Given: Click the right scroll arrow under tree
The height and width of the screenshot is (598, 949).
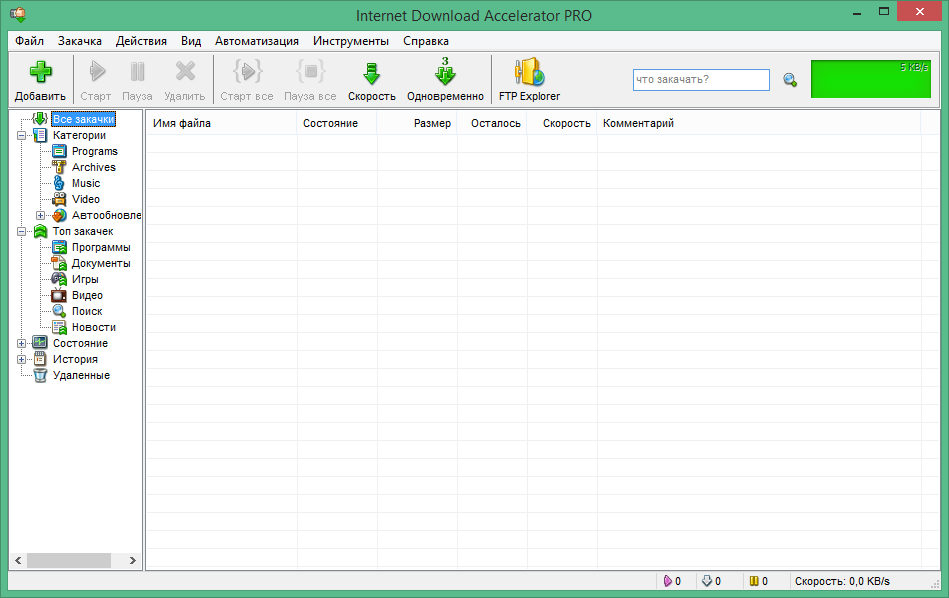Looking at the screenshot, I should 133,560.
